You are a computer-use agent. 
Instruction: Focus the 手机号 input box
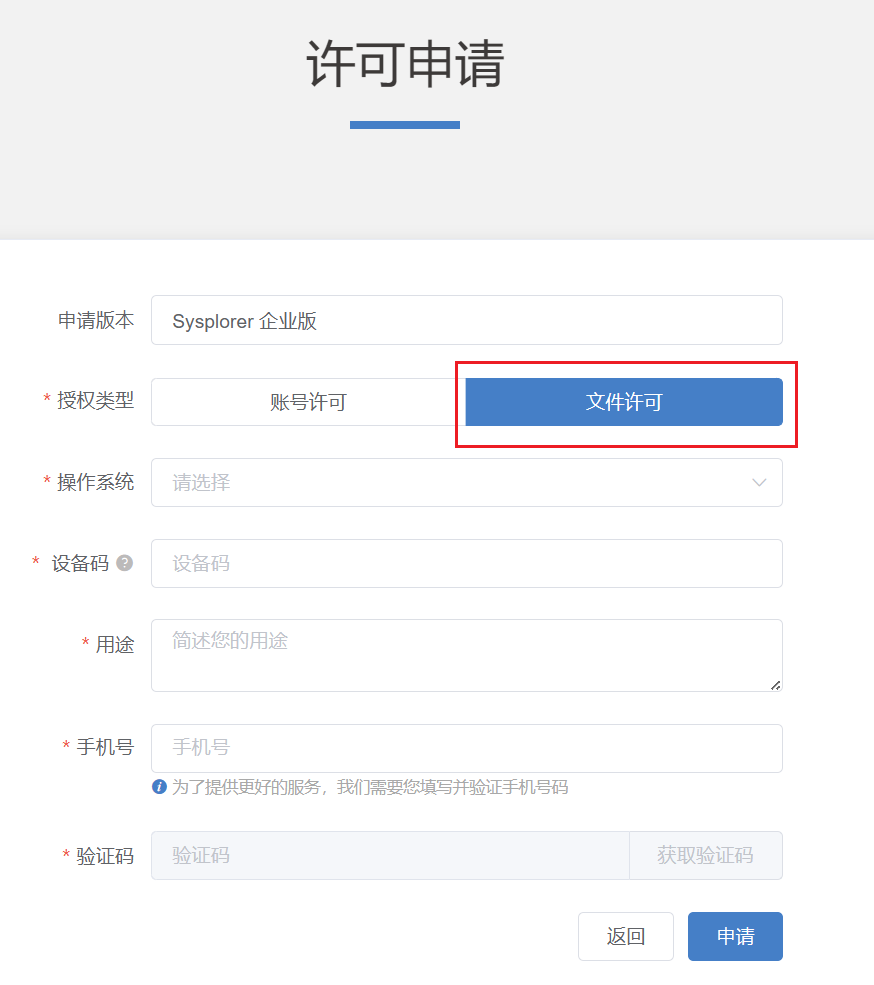(466, 748)
